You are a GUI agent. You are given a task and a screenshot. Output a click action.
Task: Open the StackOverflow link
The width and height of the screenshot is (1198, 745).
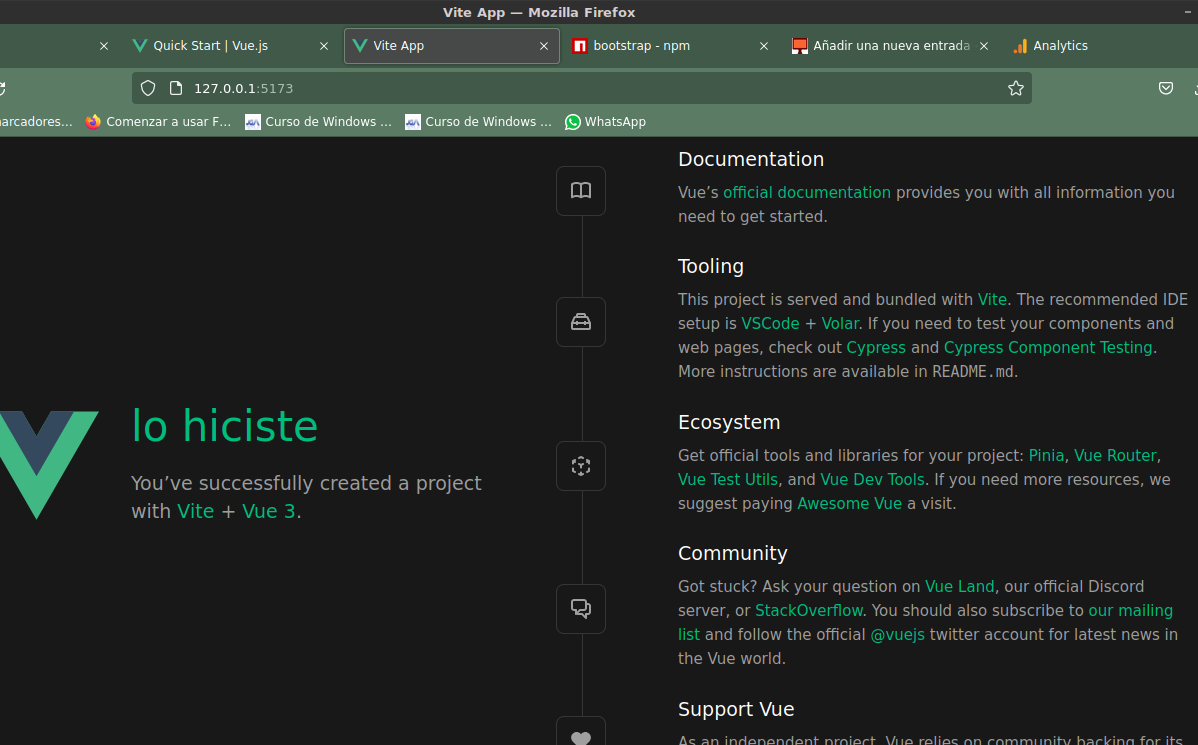pos(808,611)
